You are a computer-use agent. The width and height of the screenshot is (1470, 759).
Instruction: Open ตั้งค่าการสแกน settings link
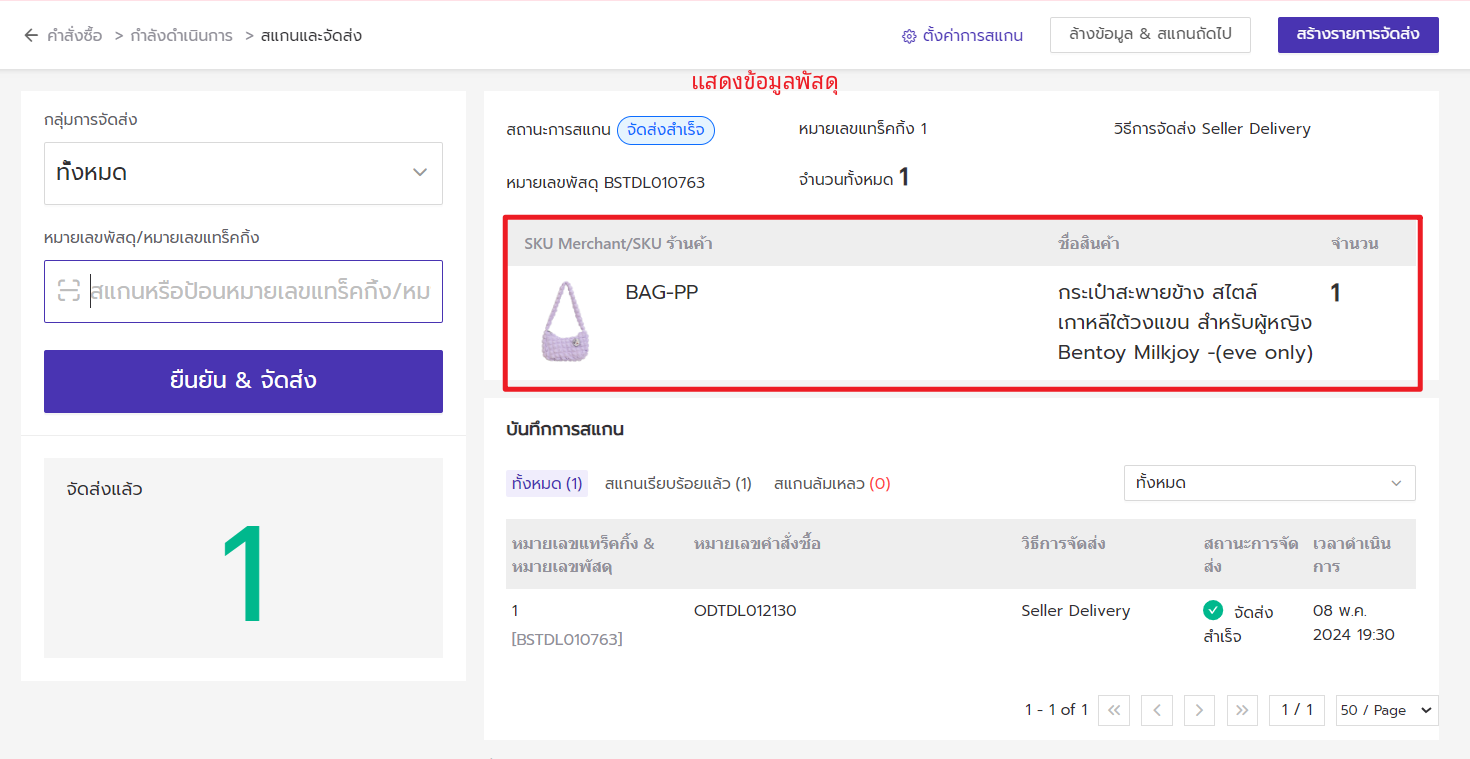tap(972, 36)
